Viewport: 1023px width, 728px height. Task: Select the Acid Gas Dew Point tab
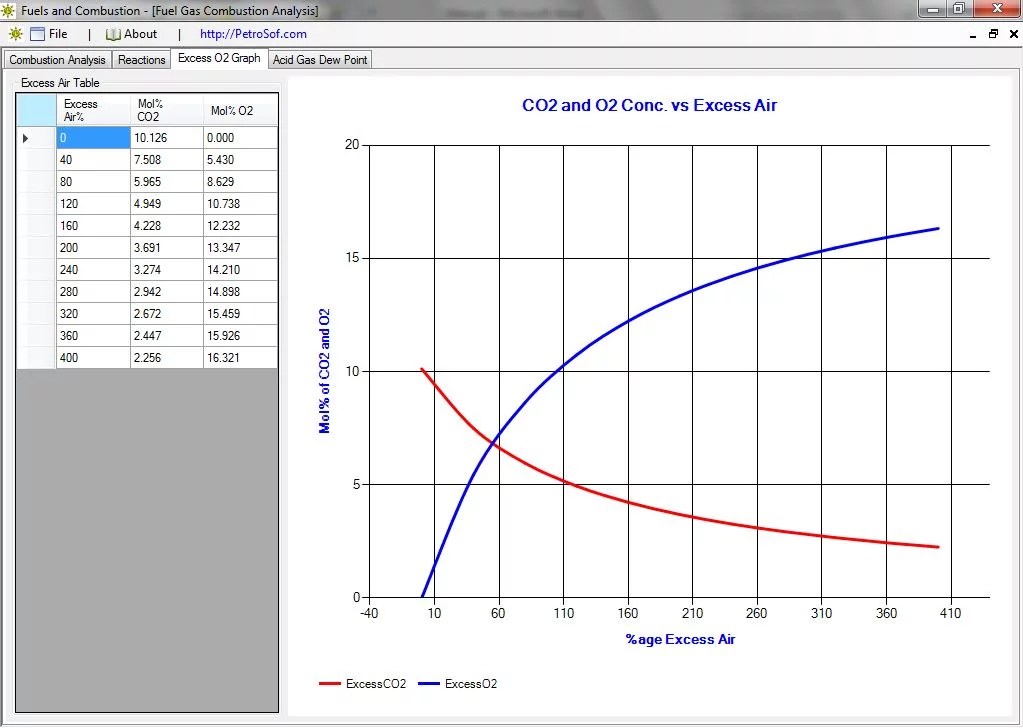coord(319,60)
